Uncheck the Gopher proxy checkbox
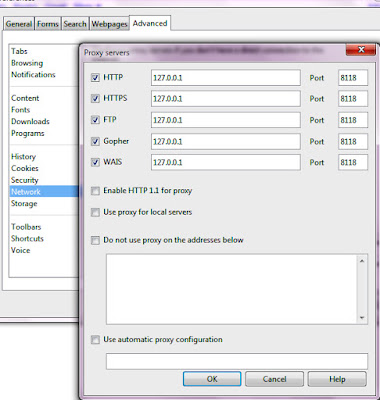This screenshot has width=380, height=400. coord(95,141)
